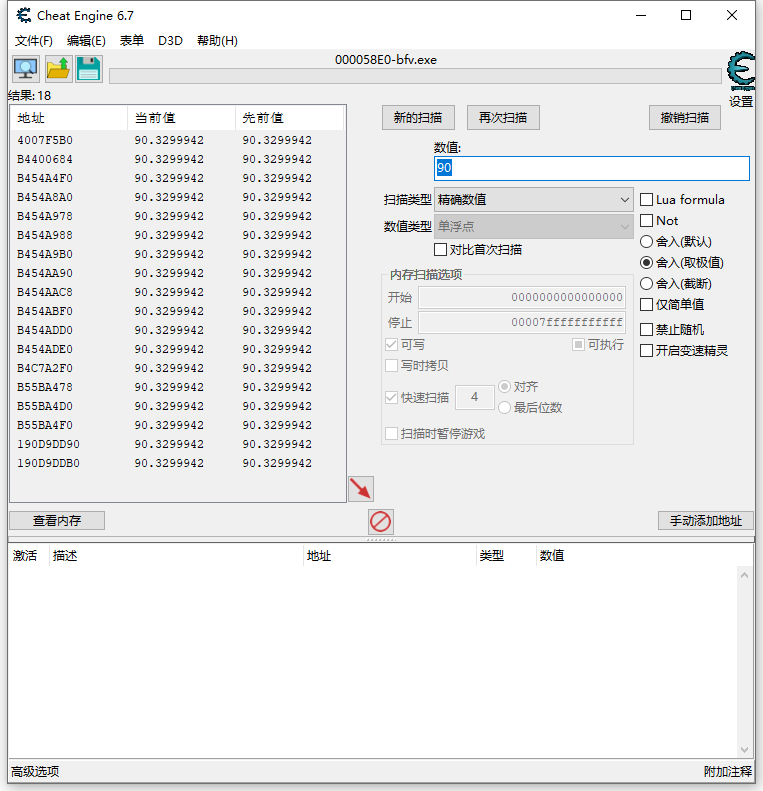Click the 激活 column header in address list
This screenshot has width=763, height=791.
point(29,556)
